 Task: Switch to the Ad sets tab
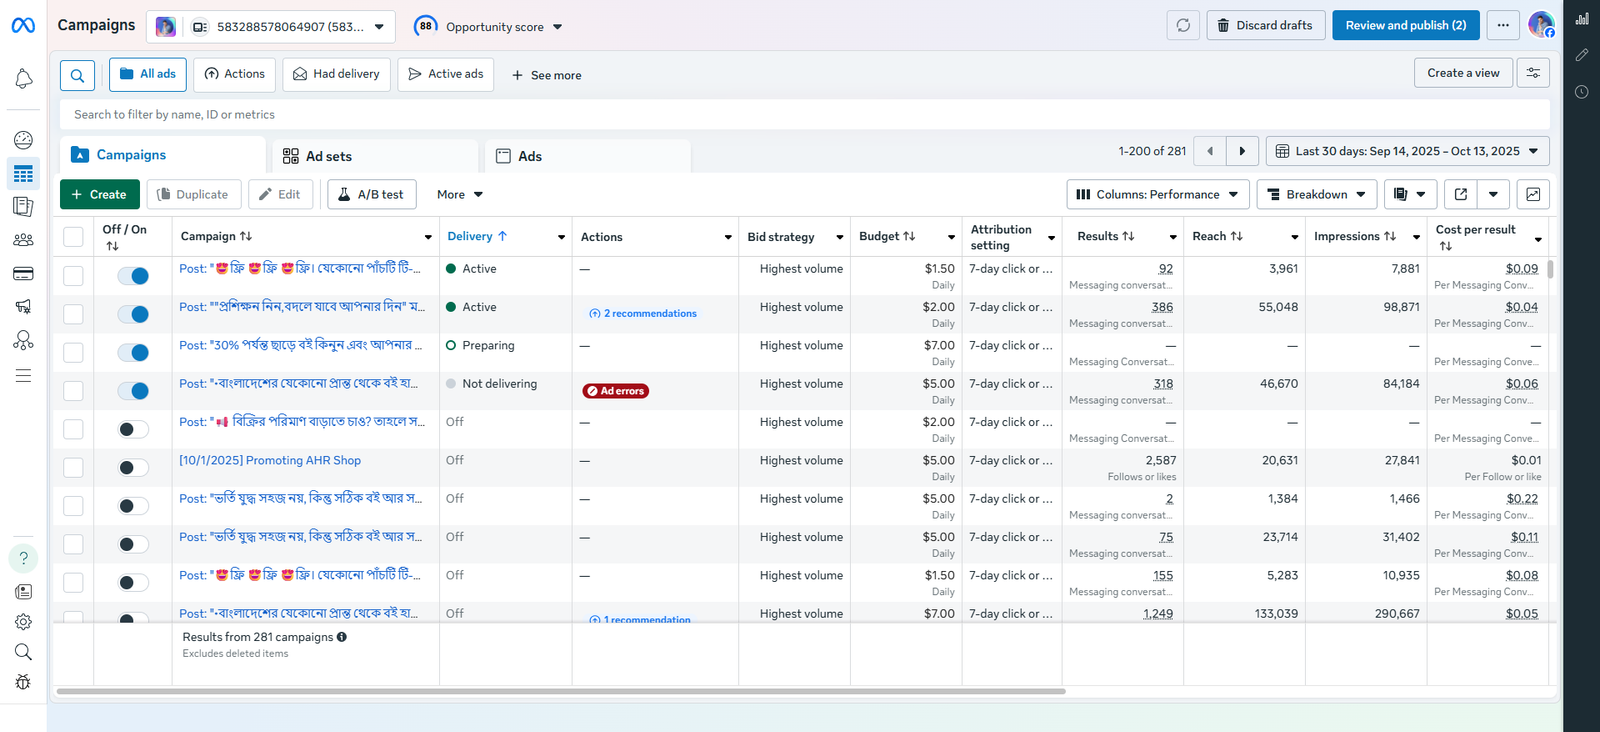coord(329,156)
